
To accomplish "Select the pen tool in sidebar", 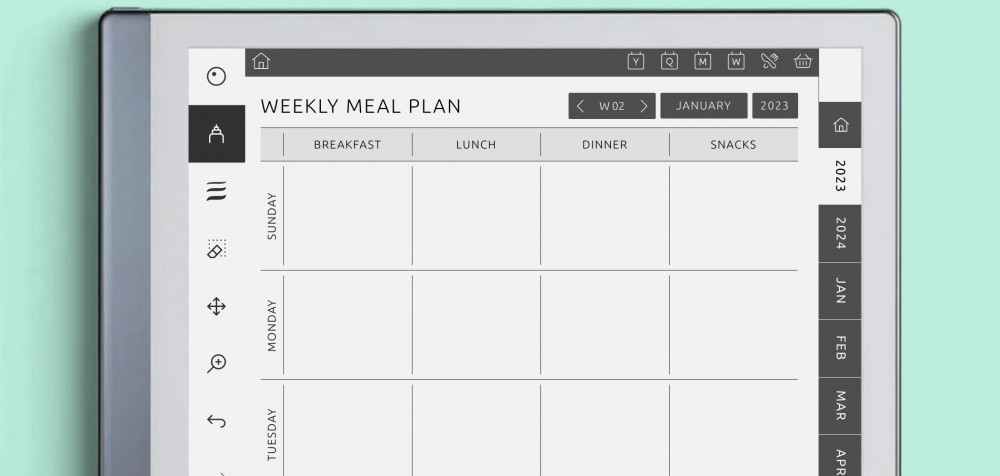I will coord(216,134).
